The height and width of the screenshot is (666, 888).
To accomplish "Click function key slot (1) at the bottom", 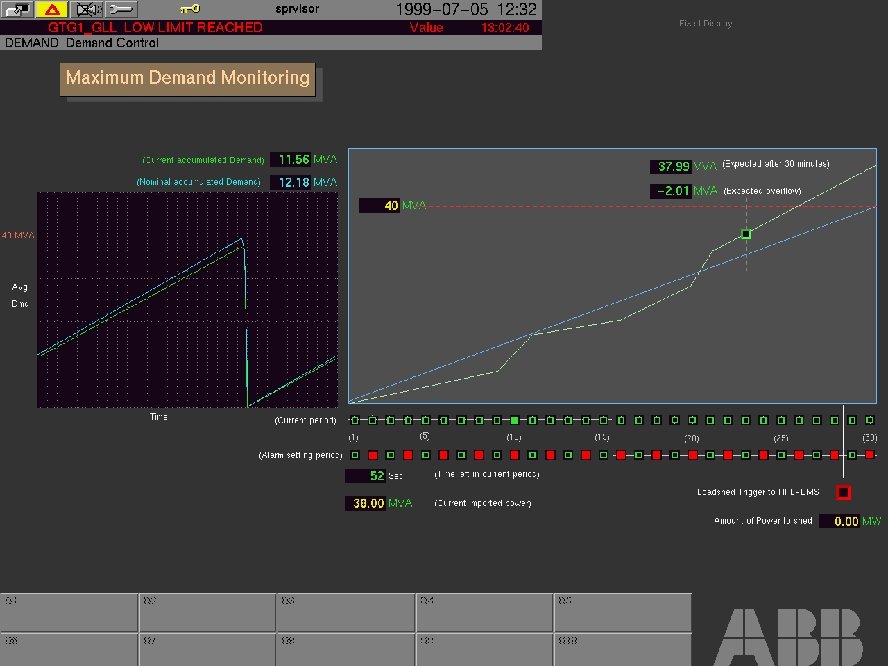I will 68,610.
